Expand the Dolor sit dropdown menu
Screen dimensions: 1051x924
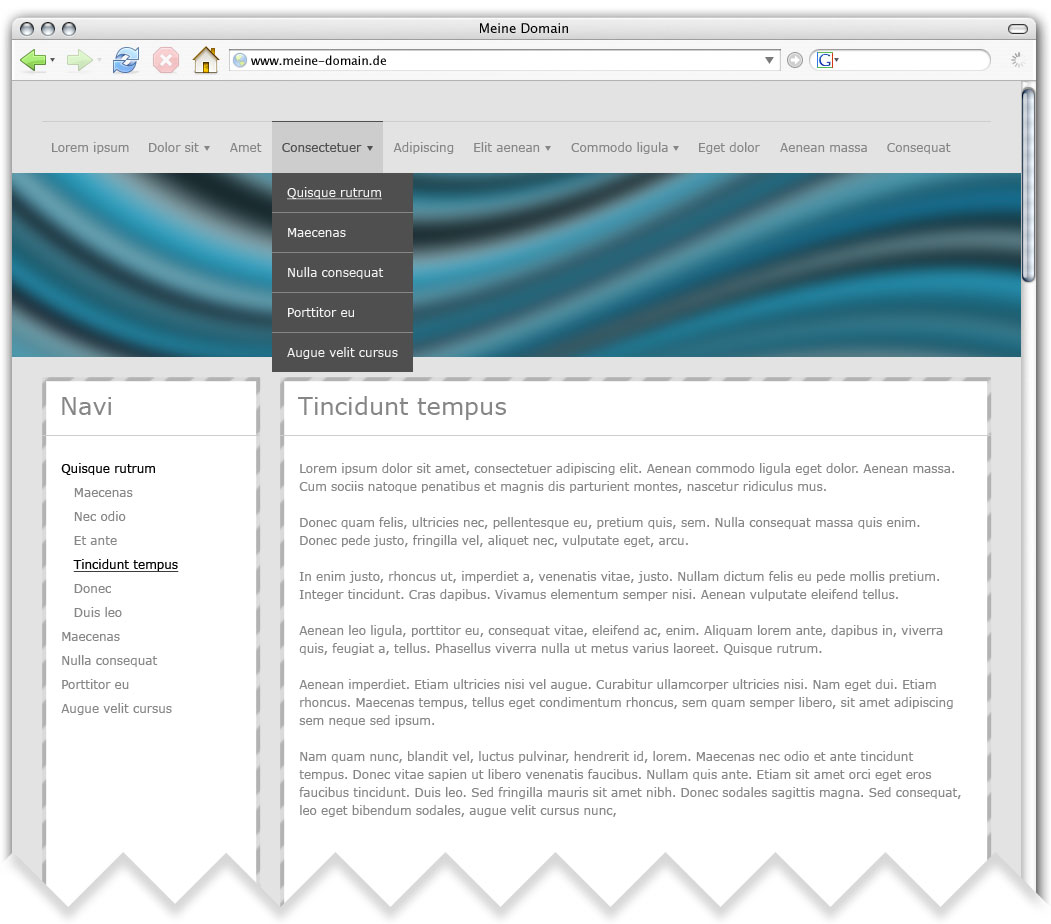tap(179, 148)
